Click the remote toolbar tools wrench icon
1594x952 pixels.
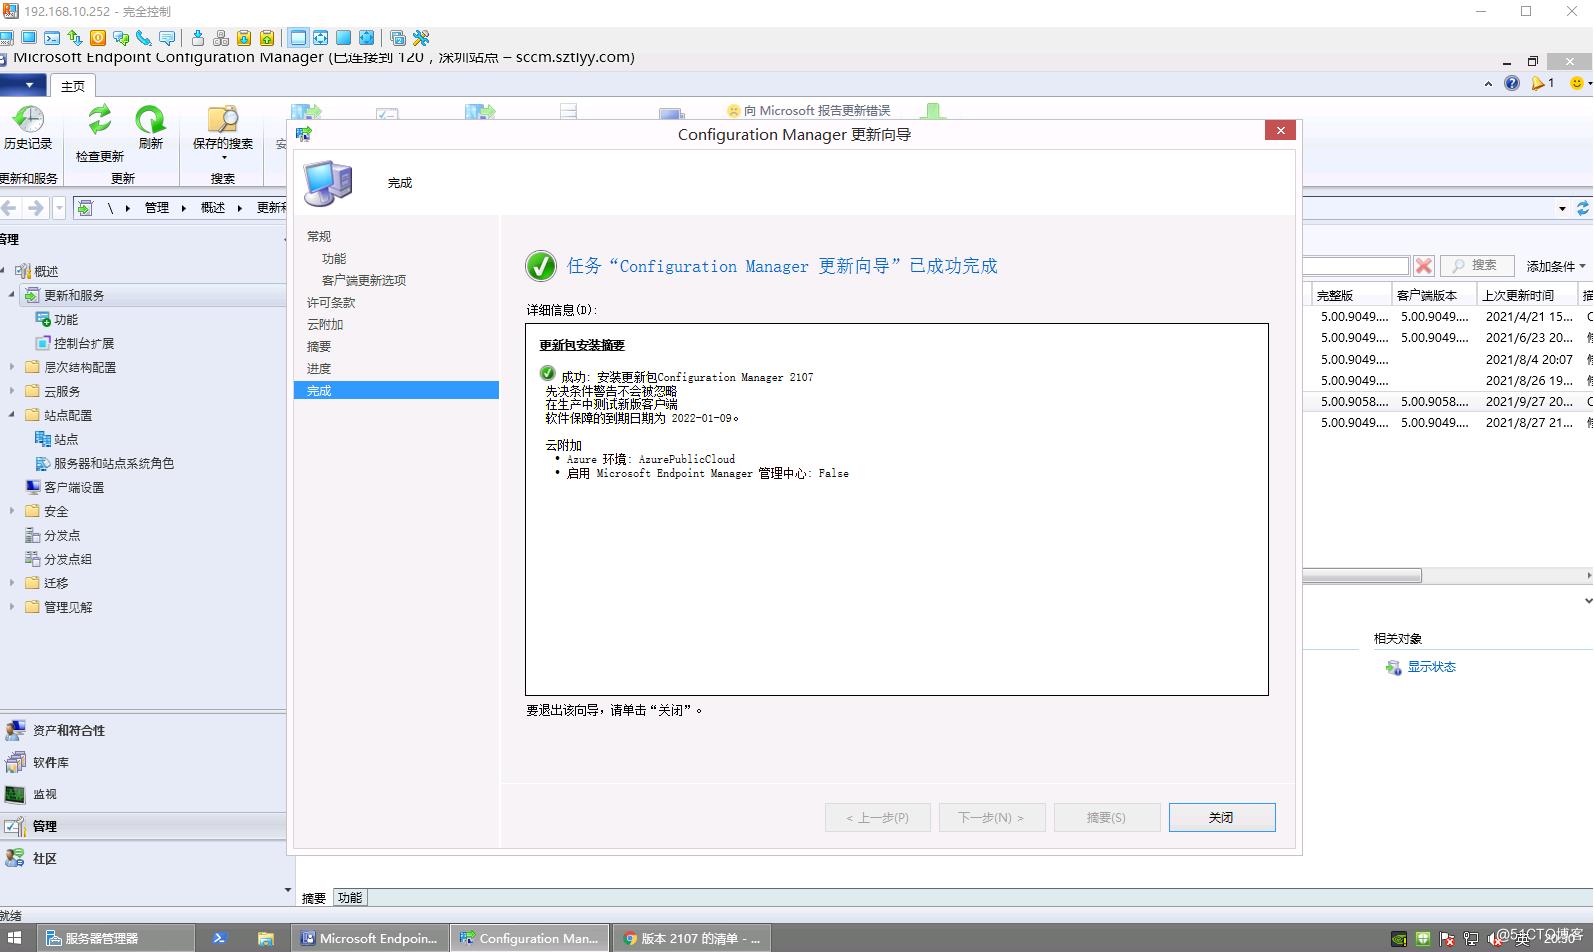[x=421, y=38]
